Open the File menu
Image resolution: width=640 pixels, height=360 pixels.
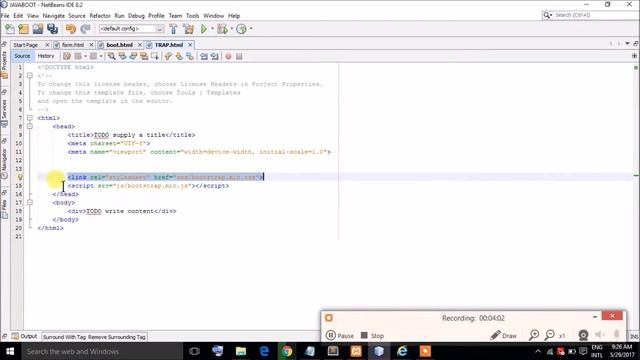coord(5,16)
